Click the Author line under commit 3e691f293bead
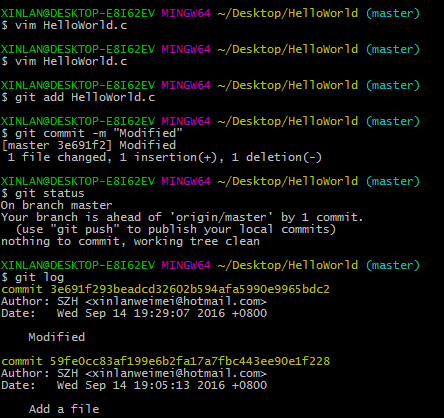 point(134,301)
